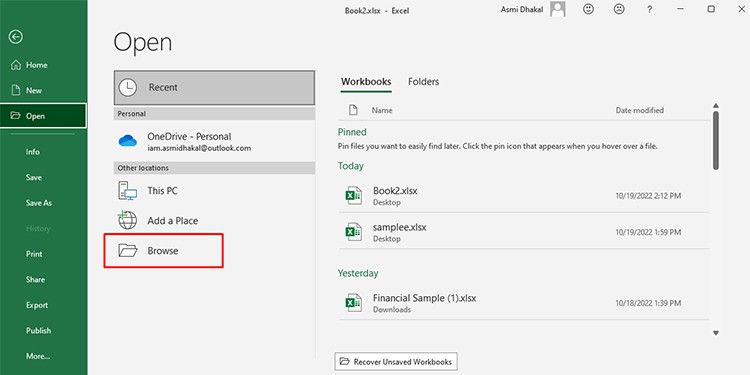The image size is (750, 375).
Task: Click the OneDrive cloud icon
Action: pyautogui.click(x=128, y=141)
